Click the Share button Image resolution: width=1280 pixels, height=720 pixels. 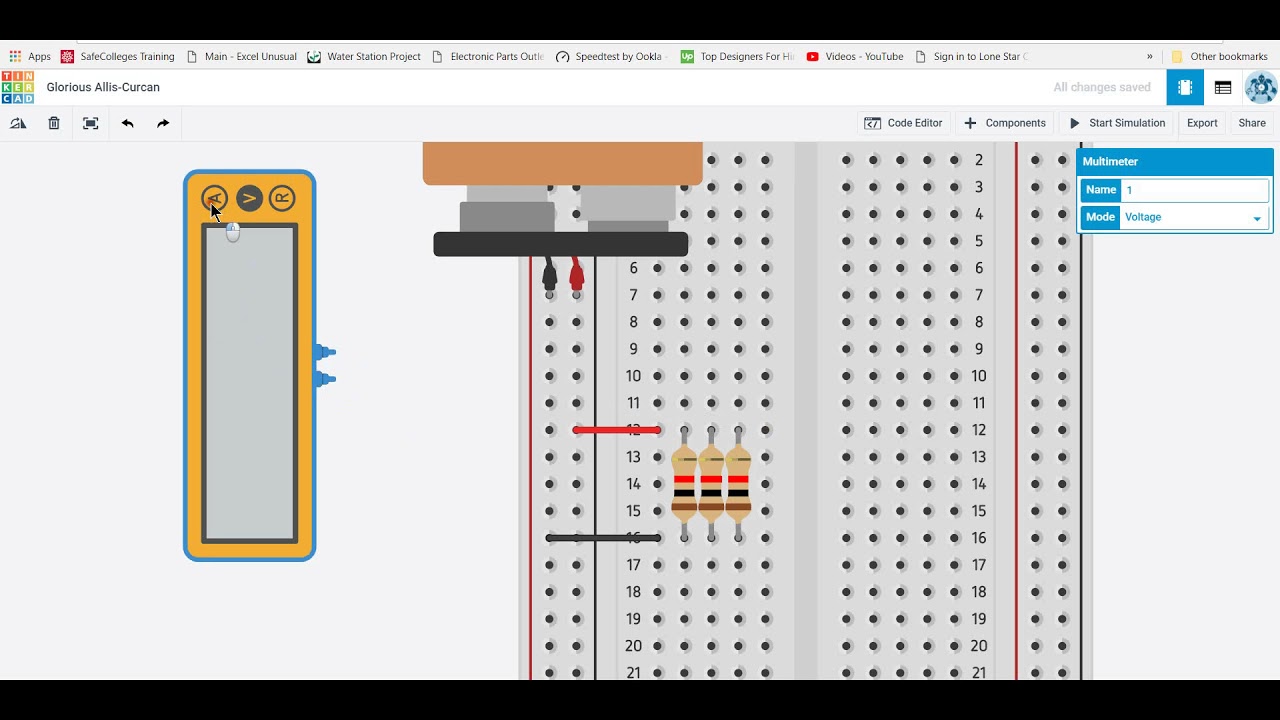tap(1252, 123)
